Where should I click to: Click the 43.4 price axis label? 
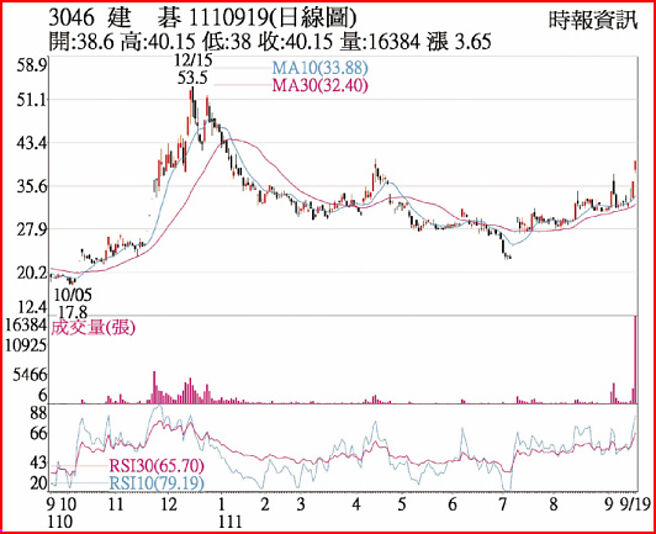32,143
